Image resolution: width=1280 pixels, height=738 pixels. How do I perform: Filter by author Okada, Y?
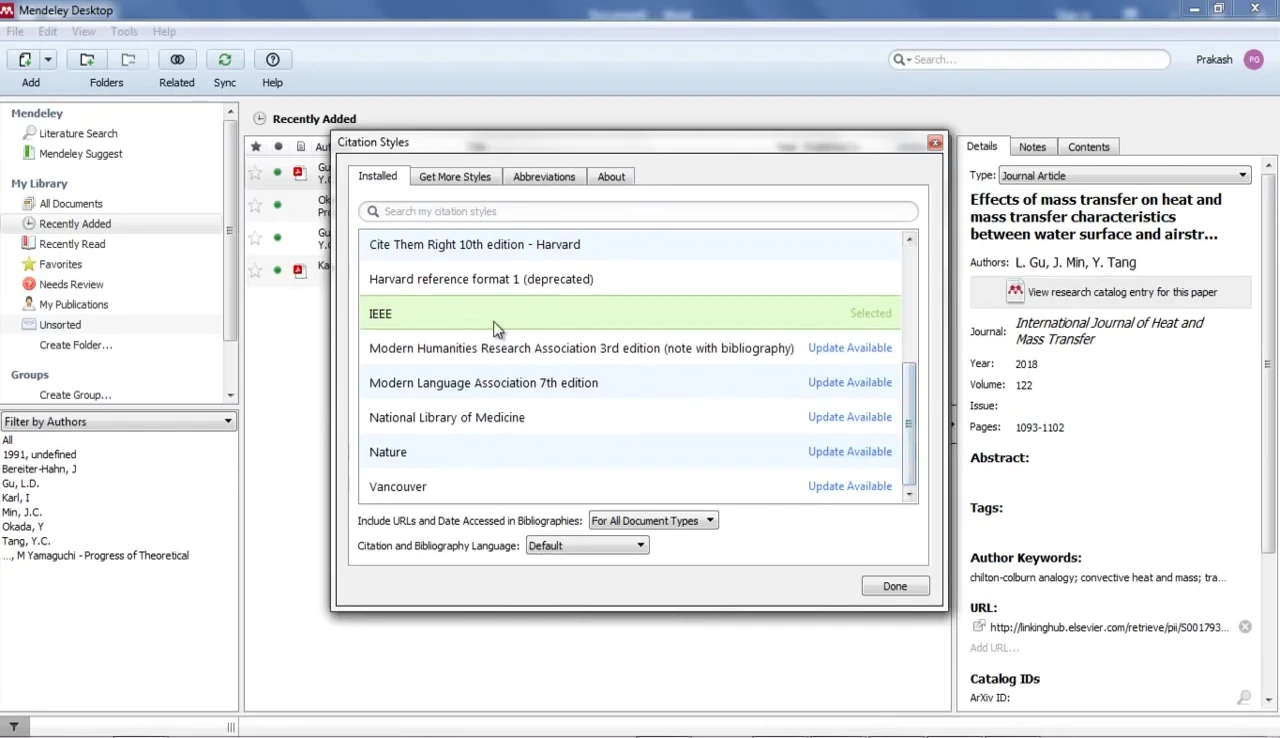(23, 526)
